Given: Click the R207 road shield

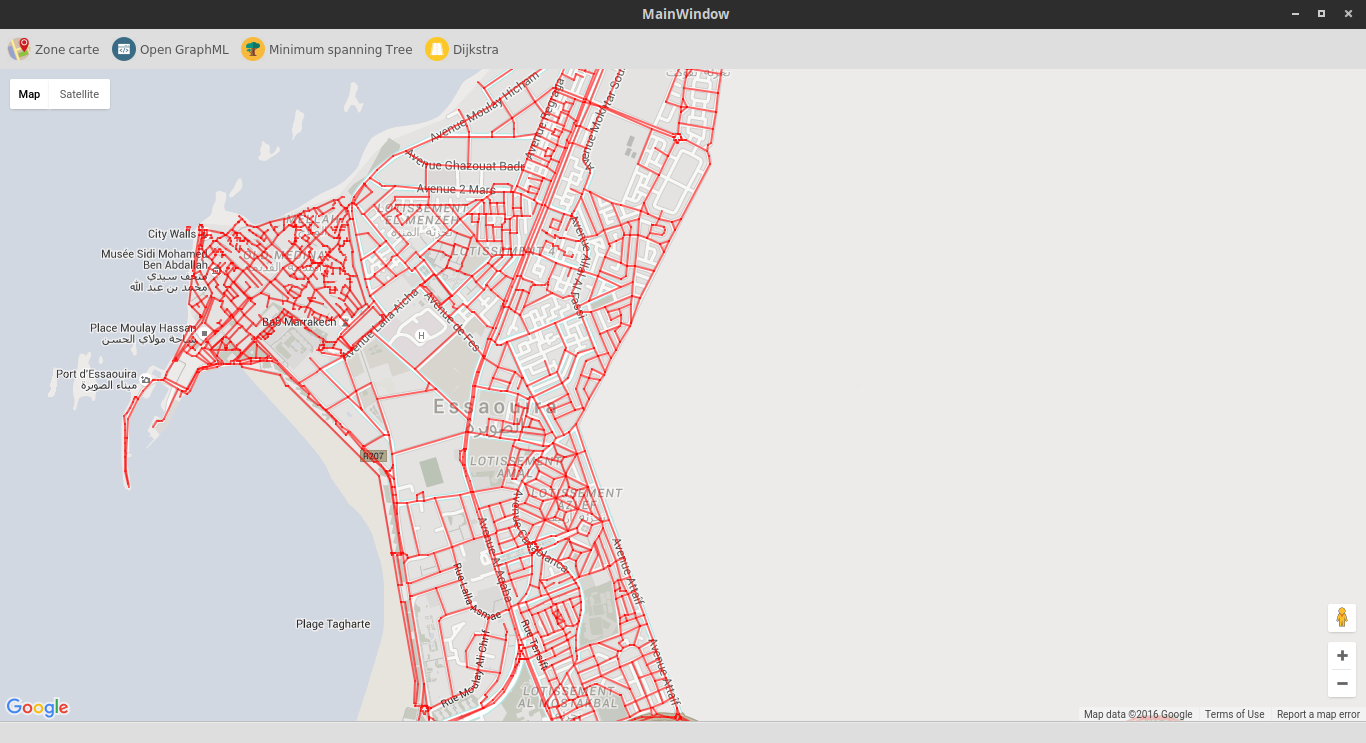Looking at the screenshot, I should [373, 456].
